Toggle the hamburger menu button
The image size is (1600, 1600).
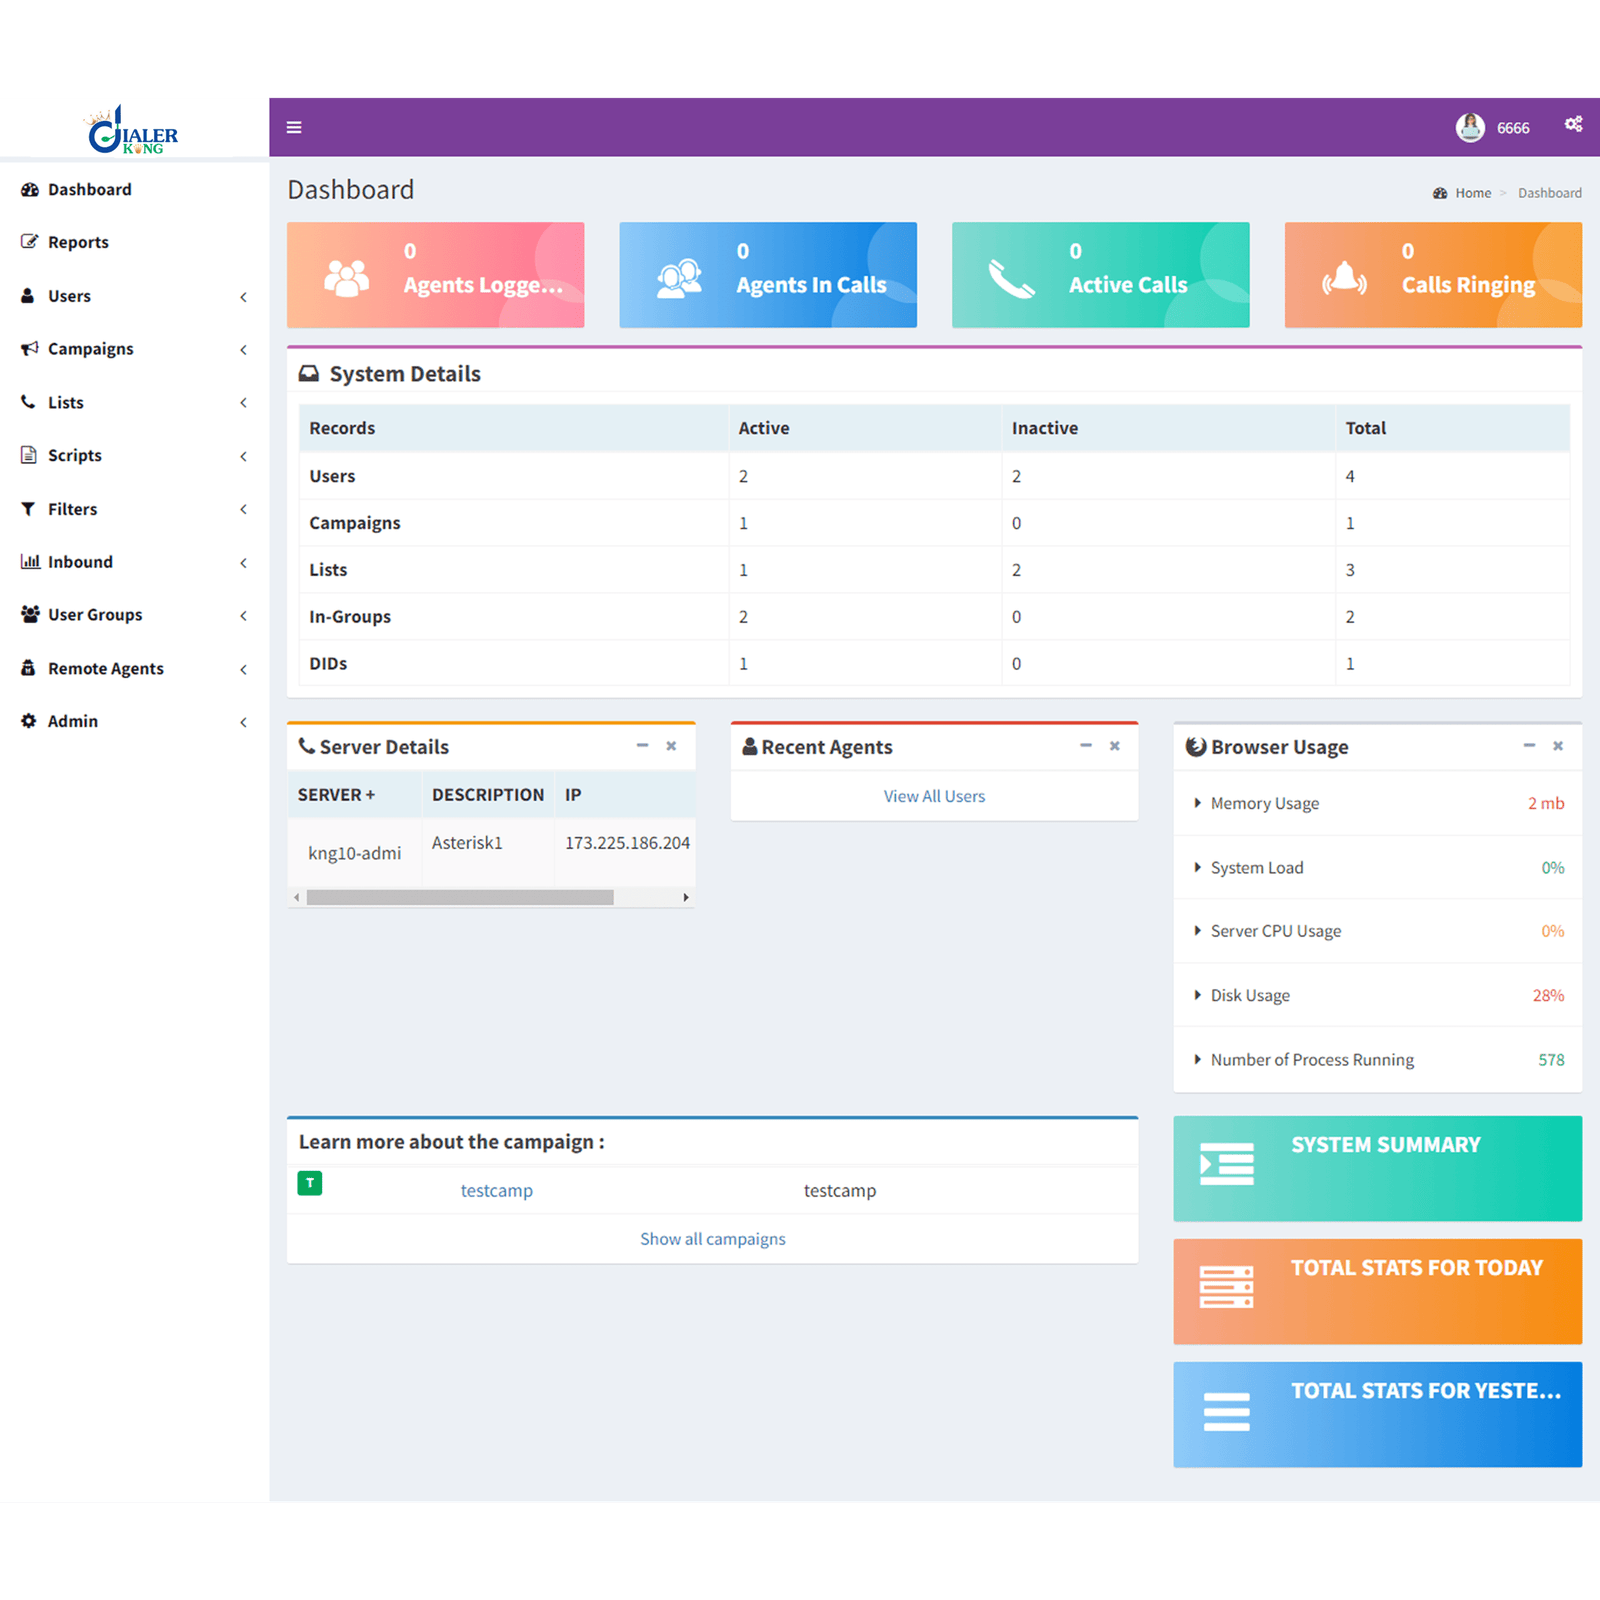(294, 127)
